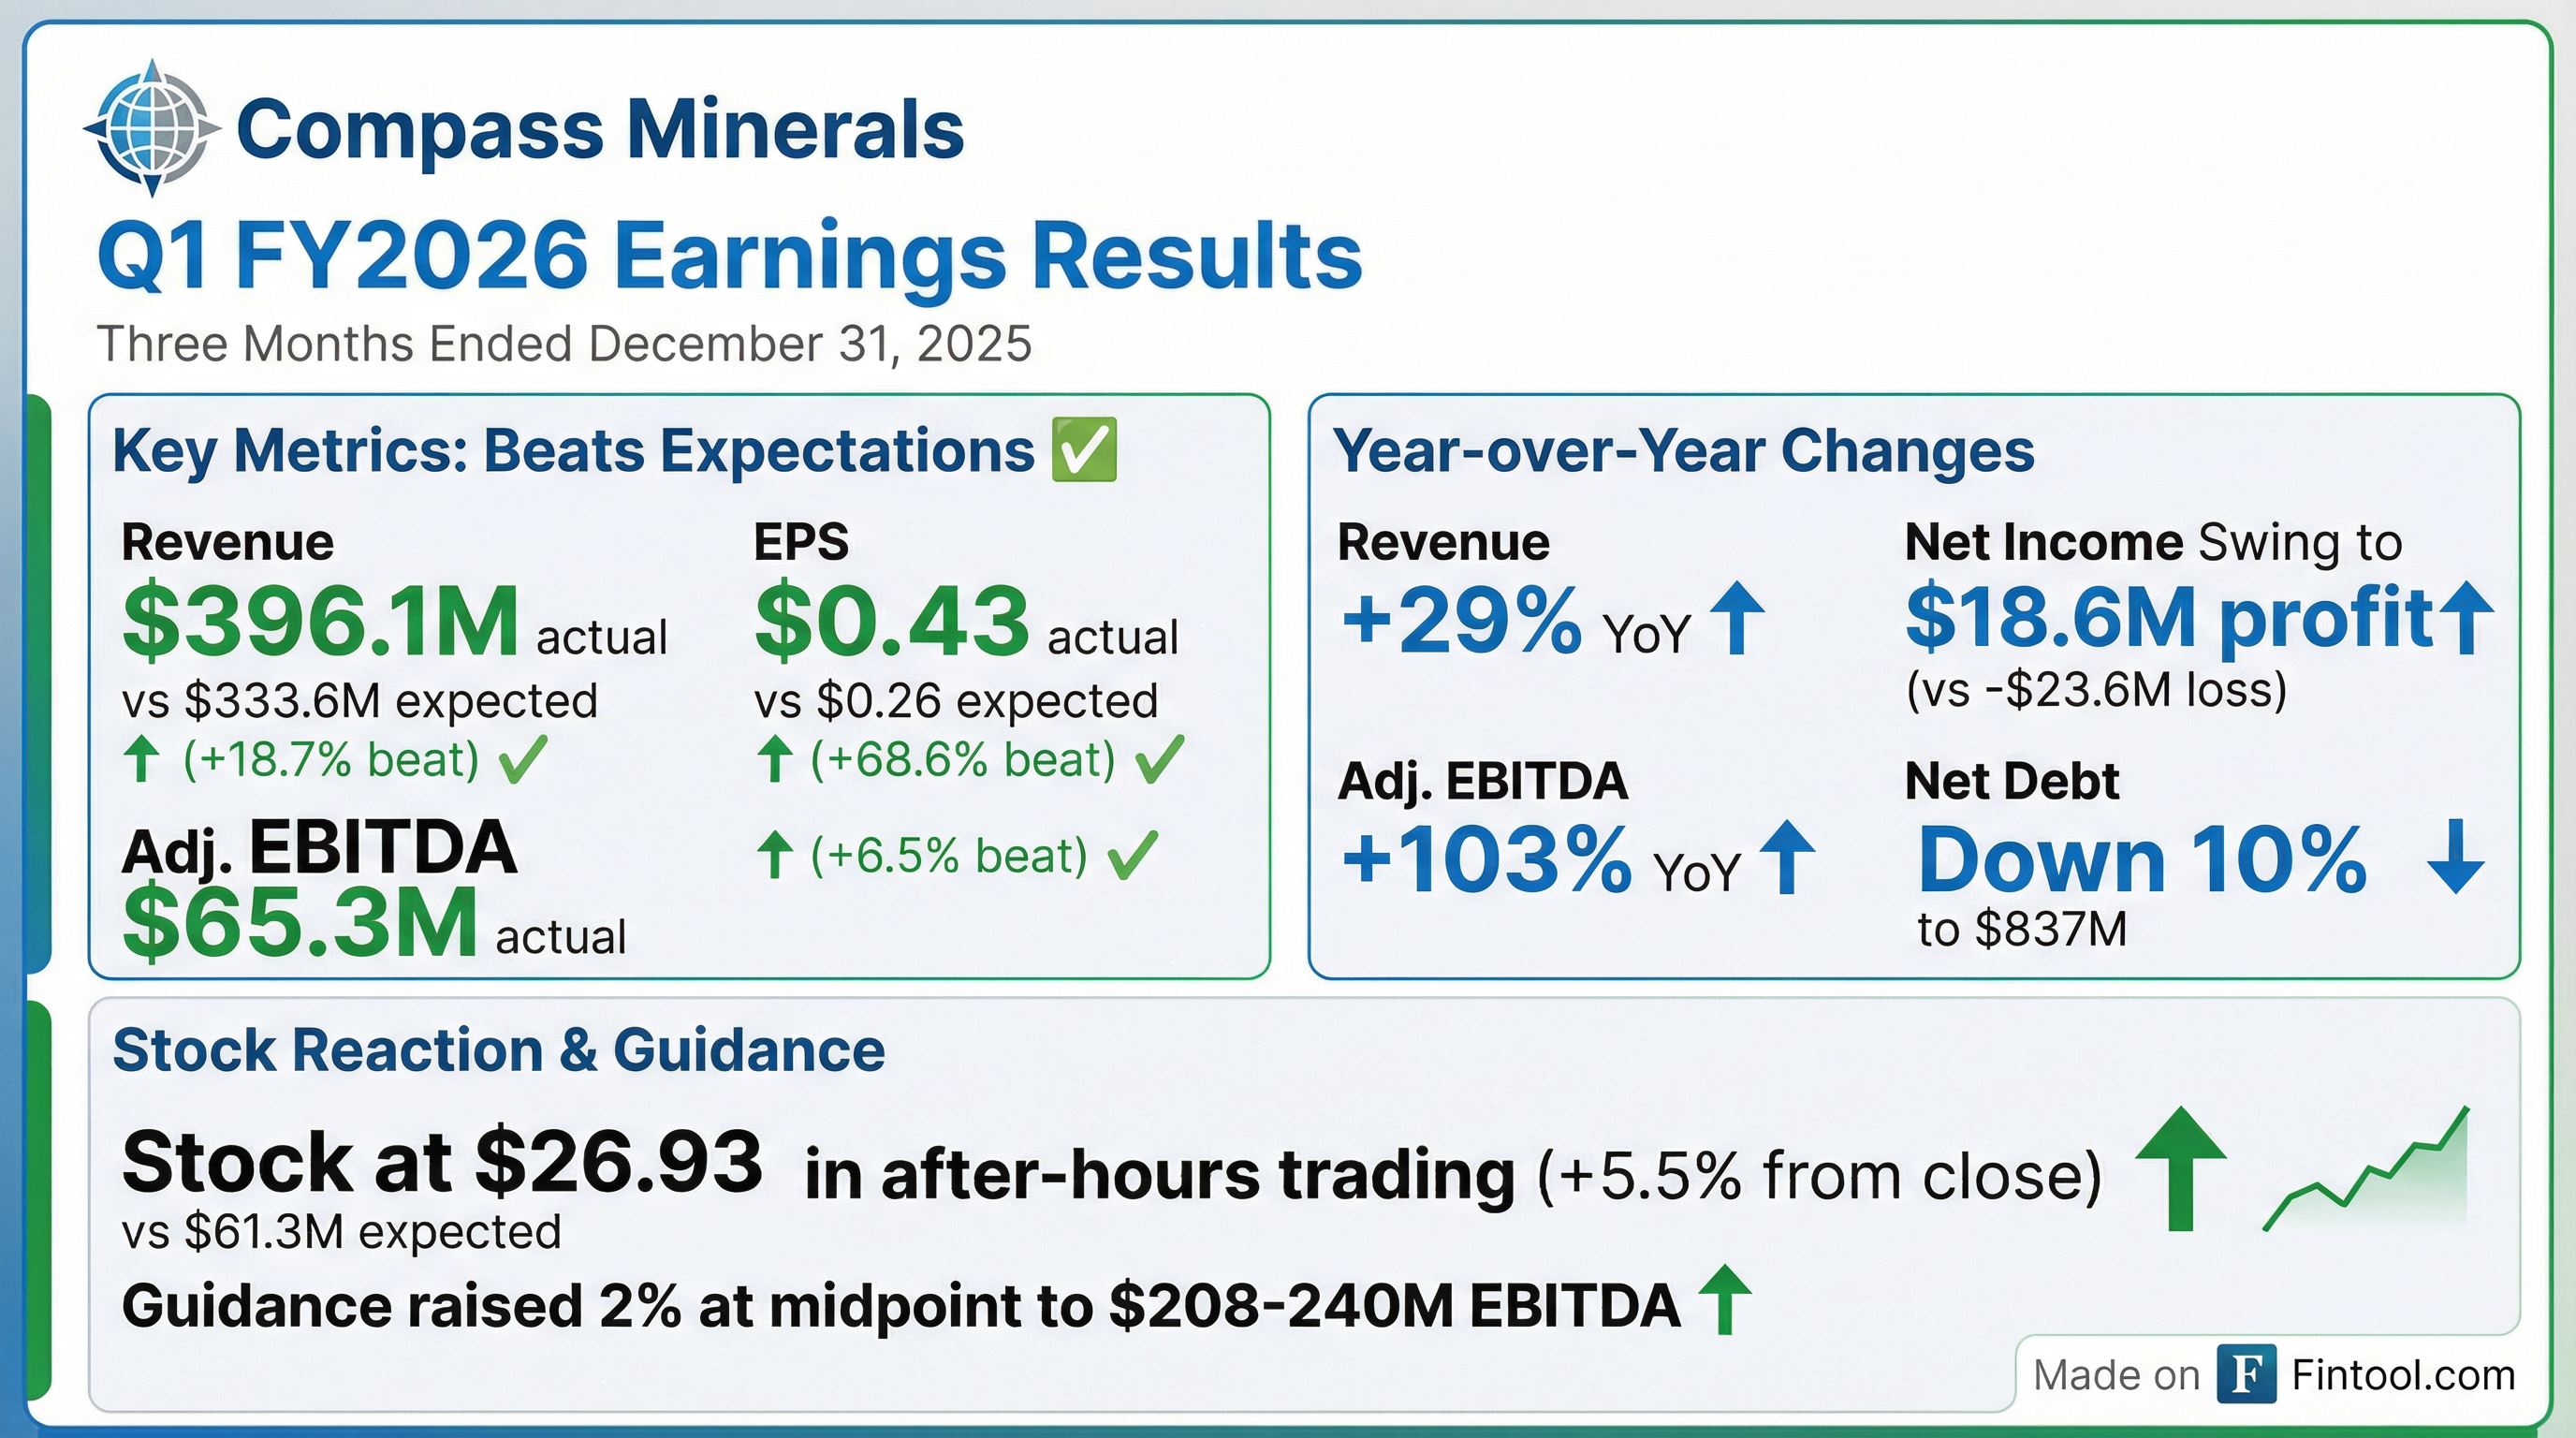Click the blue up arrow beside +29% YoY
The image size is (2576, 1438).
point(1738,620)
